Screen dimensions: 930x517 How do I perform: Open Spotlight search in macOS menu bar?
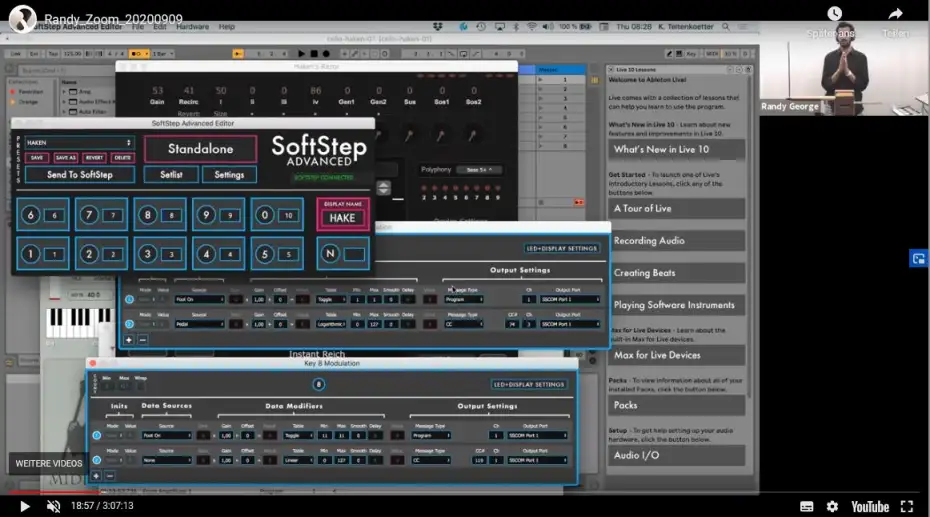726,27
